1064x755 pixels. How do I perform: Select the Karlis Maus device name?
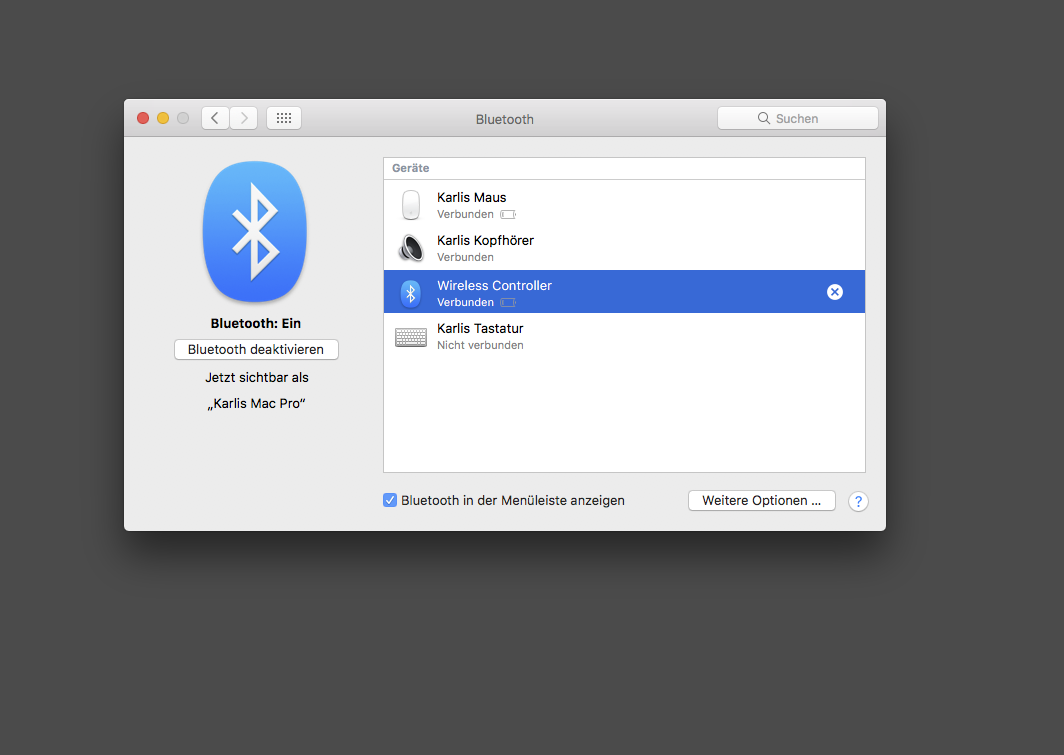tap(472, 197)
